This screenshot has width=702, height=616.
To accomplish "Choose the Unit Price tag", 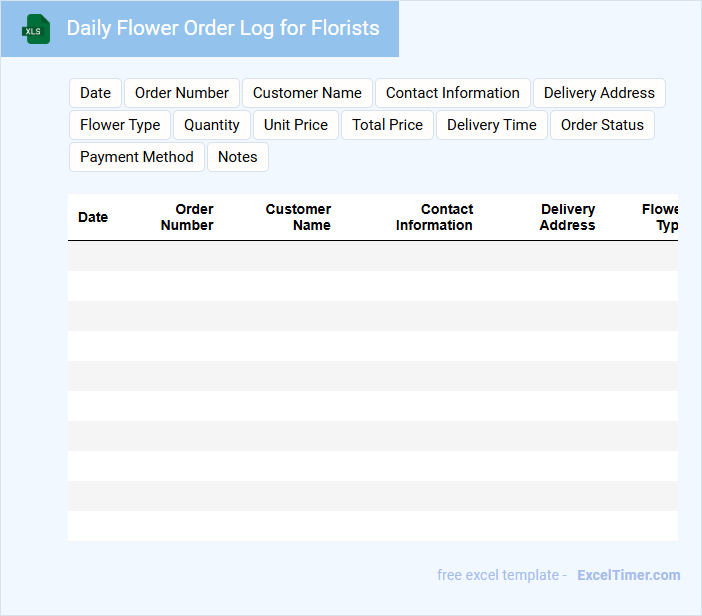I will coord(295,125).
